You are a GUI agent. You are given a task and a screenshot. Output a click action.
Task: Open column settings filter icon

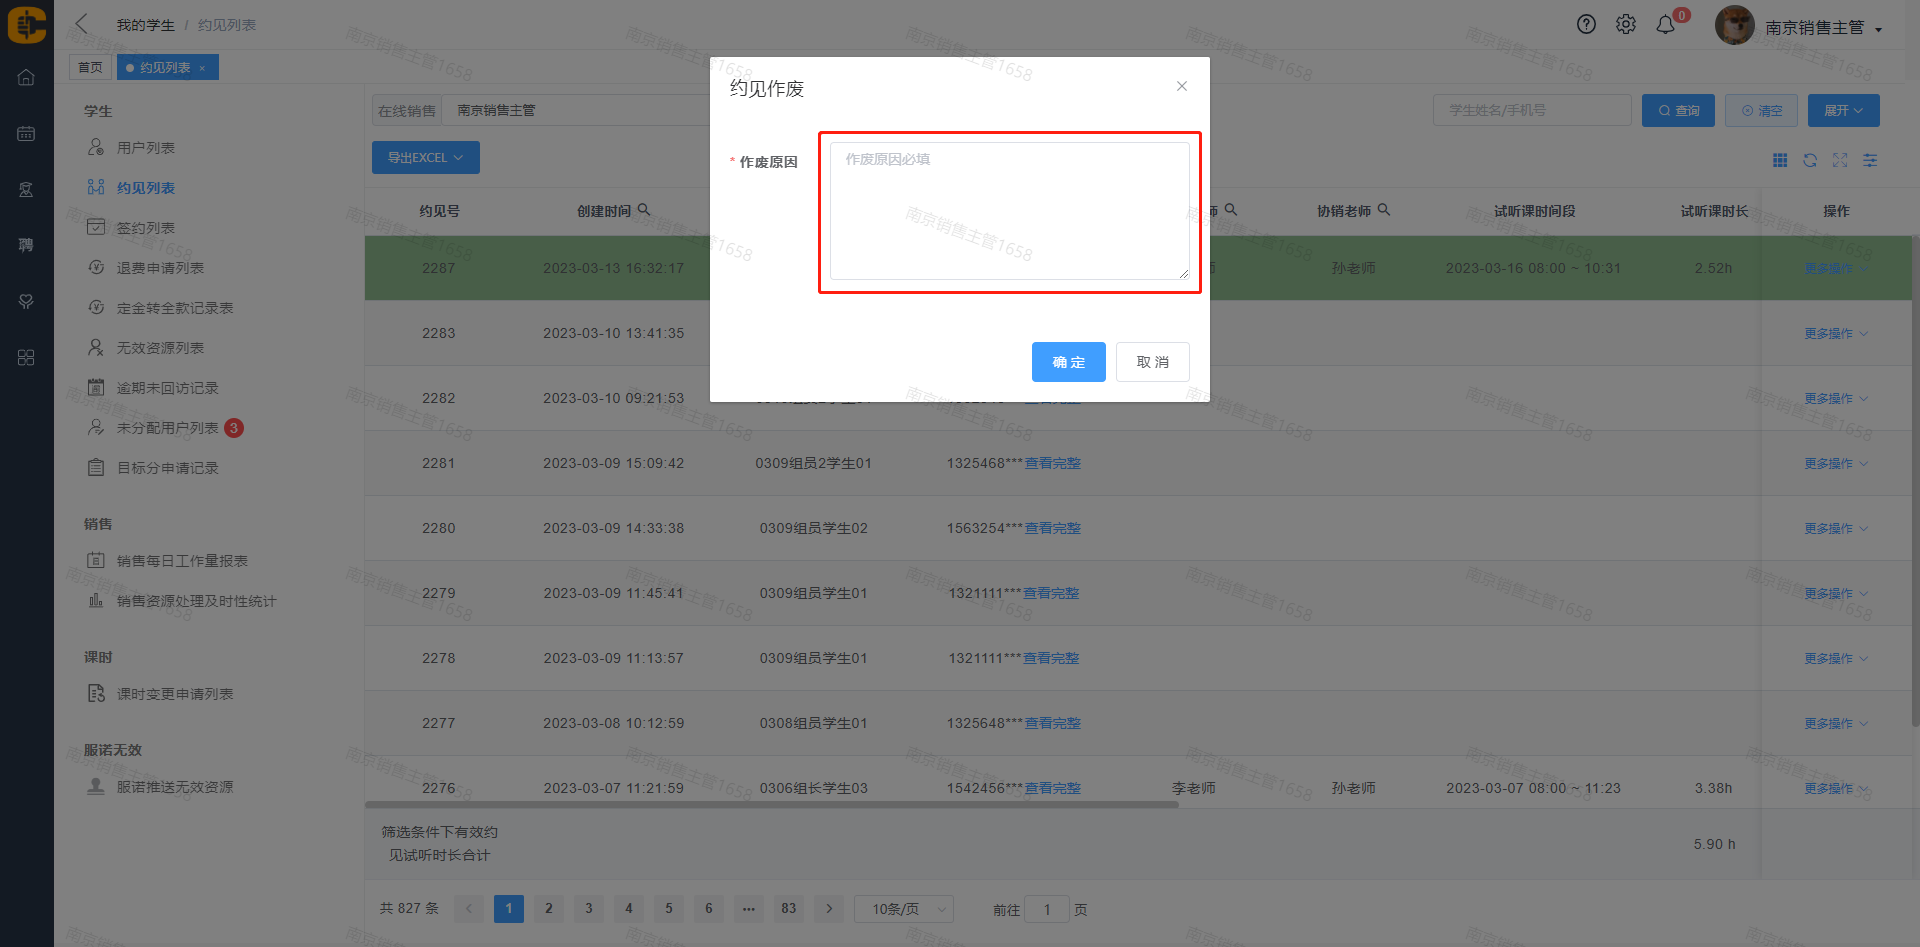1870,160
